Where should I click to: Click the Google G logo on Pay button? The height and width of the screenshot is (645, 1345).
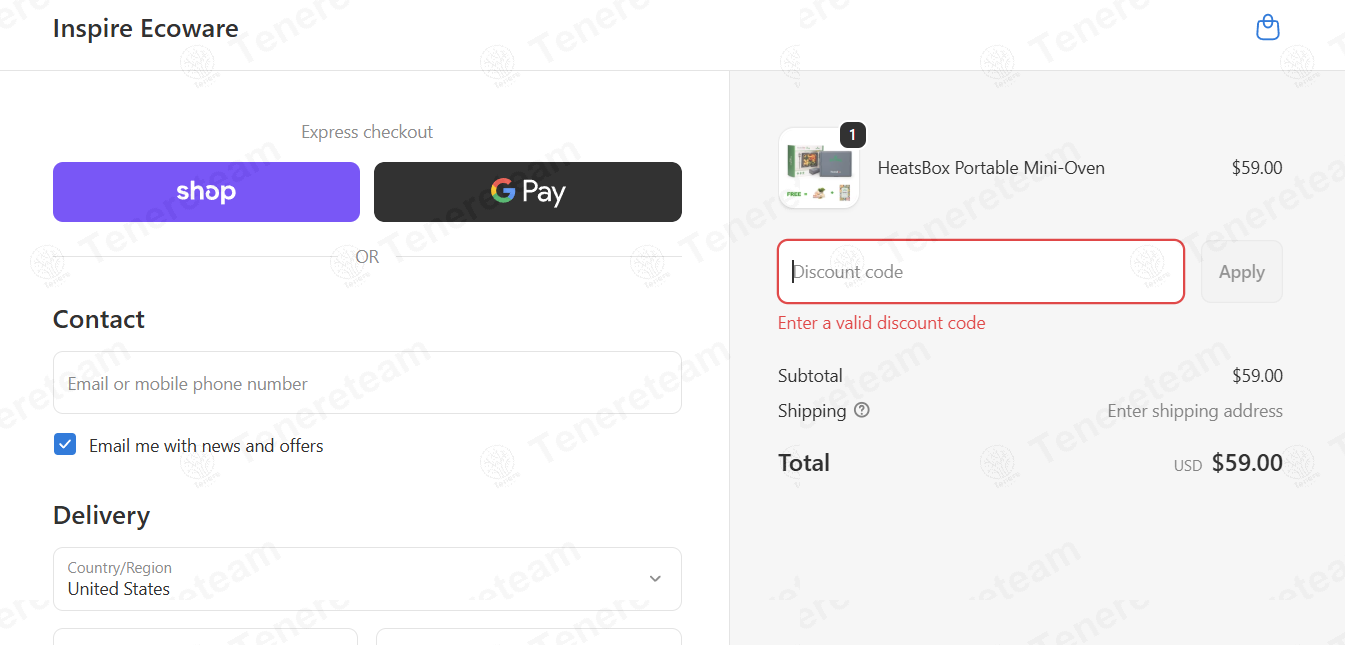click(x=503, y=190)
